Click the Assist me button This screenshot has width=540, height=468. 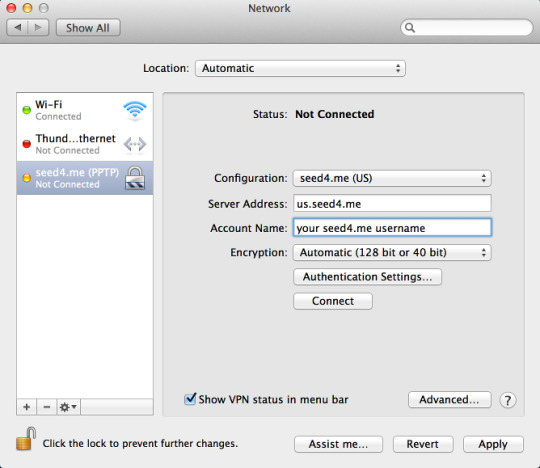coord(338,444)
